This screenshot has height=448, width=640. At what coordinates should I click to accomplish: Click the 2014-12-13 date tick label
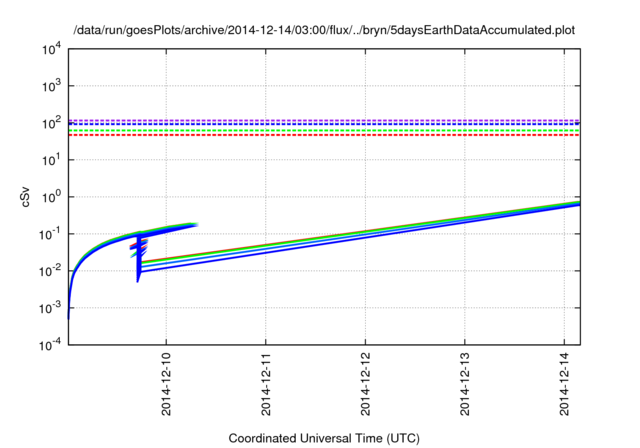[465, 384]
